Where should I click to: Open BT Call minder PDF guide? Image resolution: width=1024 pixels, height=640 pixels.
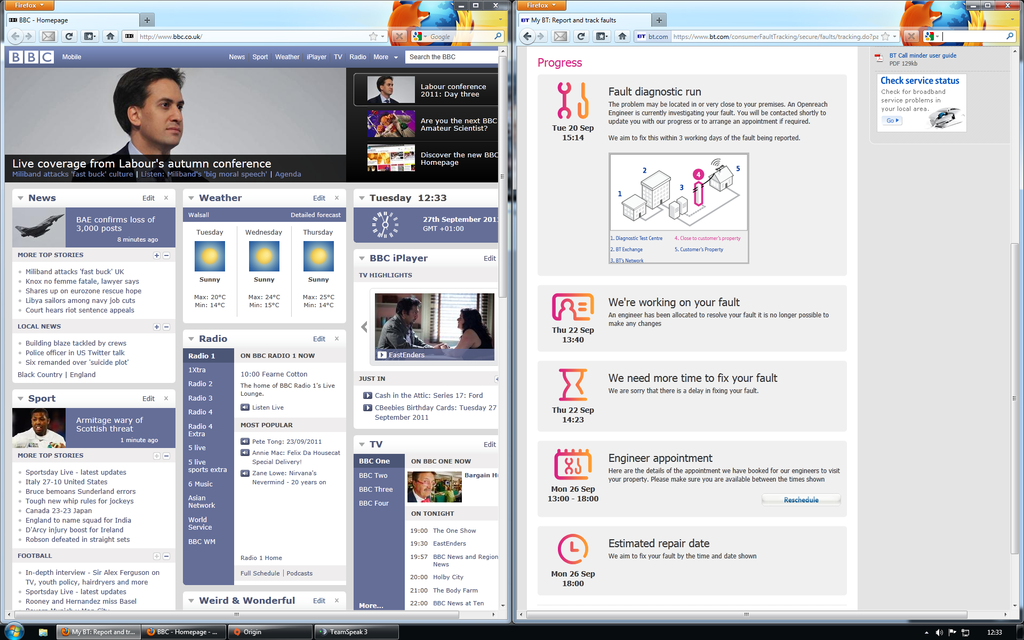coord(922,56)
